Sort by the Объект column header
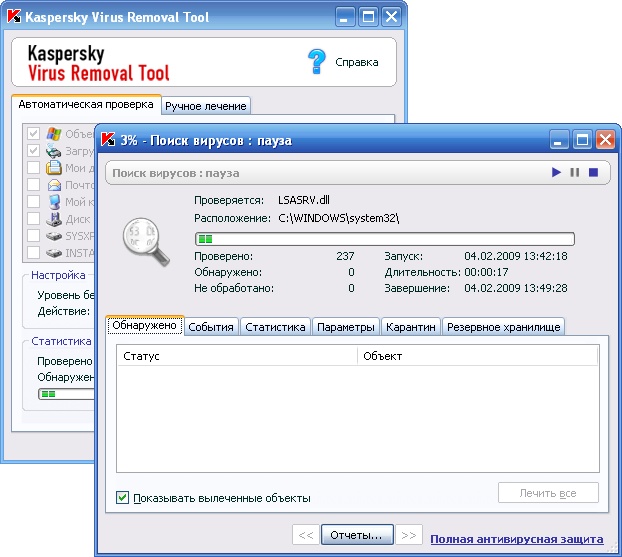The width and height of the screenshot is (622, 557). [x=478, y=356]
